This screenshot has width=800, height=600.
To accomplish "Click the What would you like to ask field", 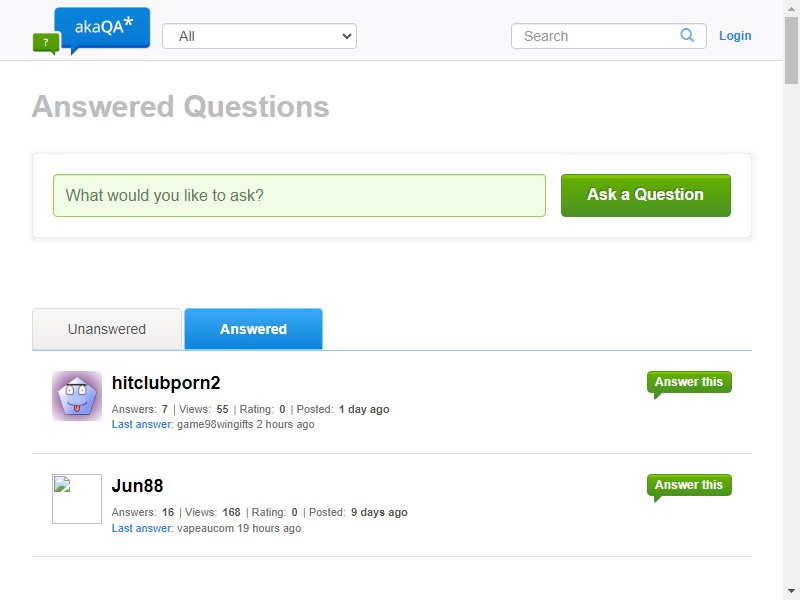I will pyautogui.click(x=299, y=195).
